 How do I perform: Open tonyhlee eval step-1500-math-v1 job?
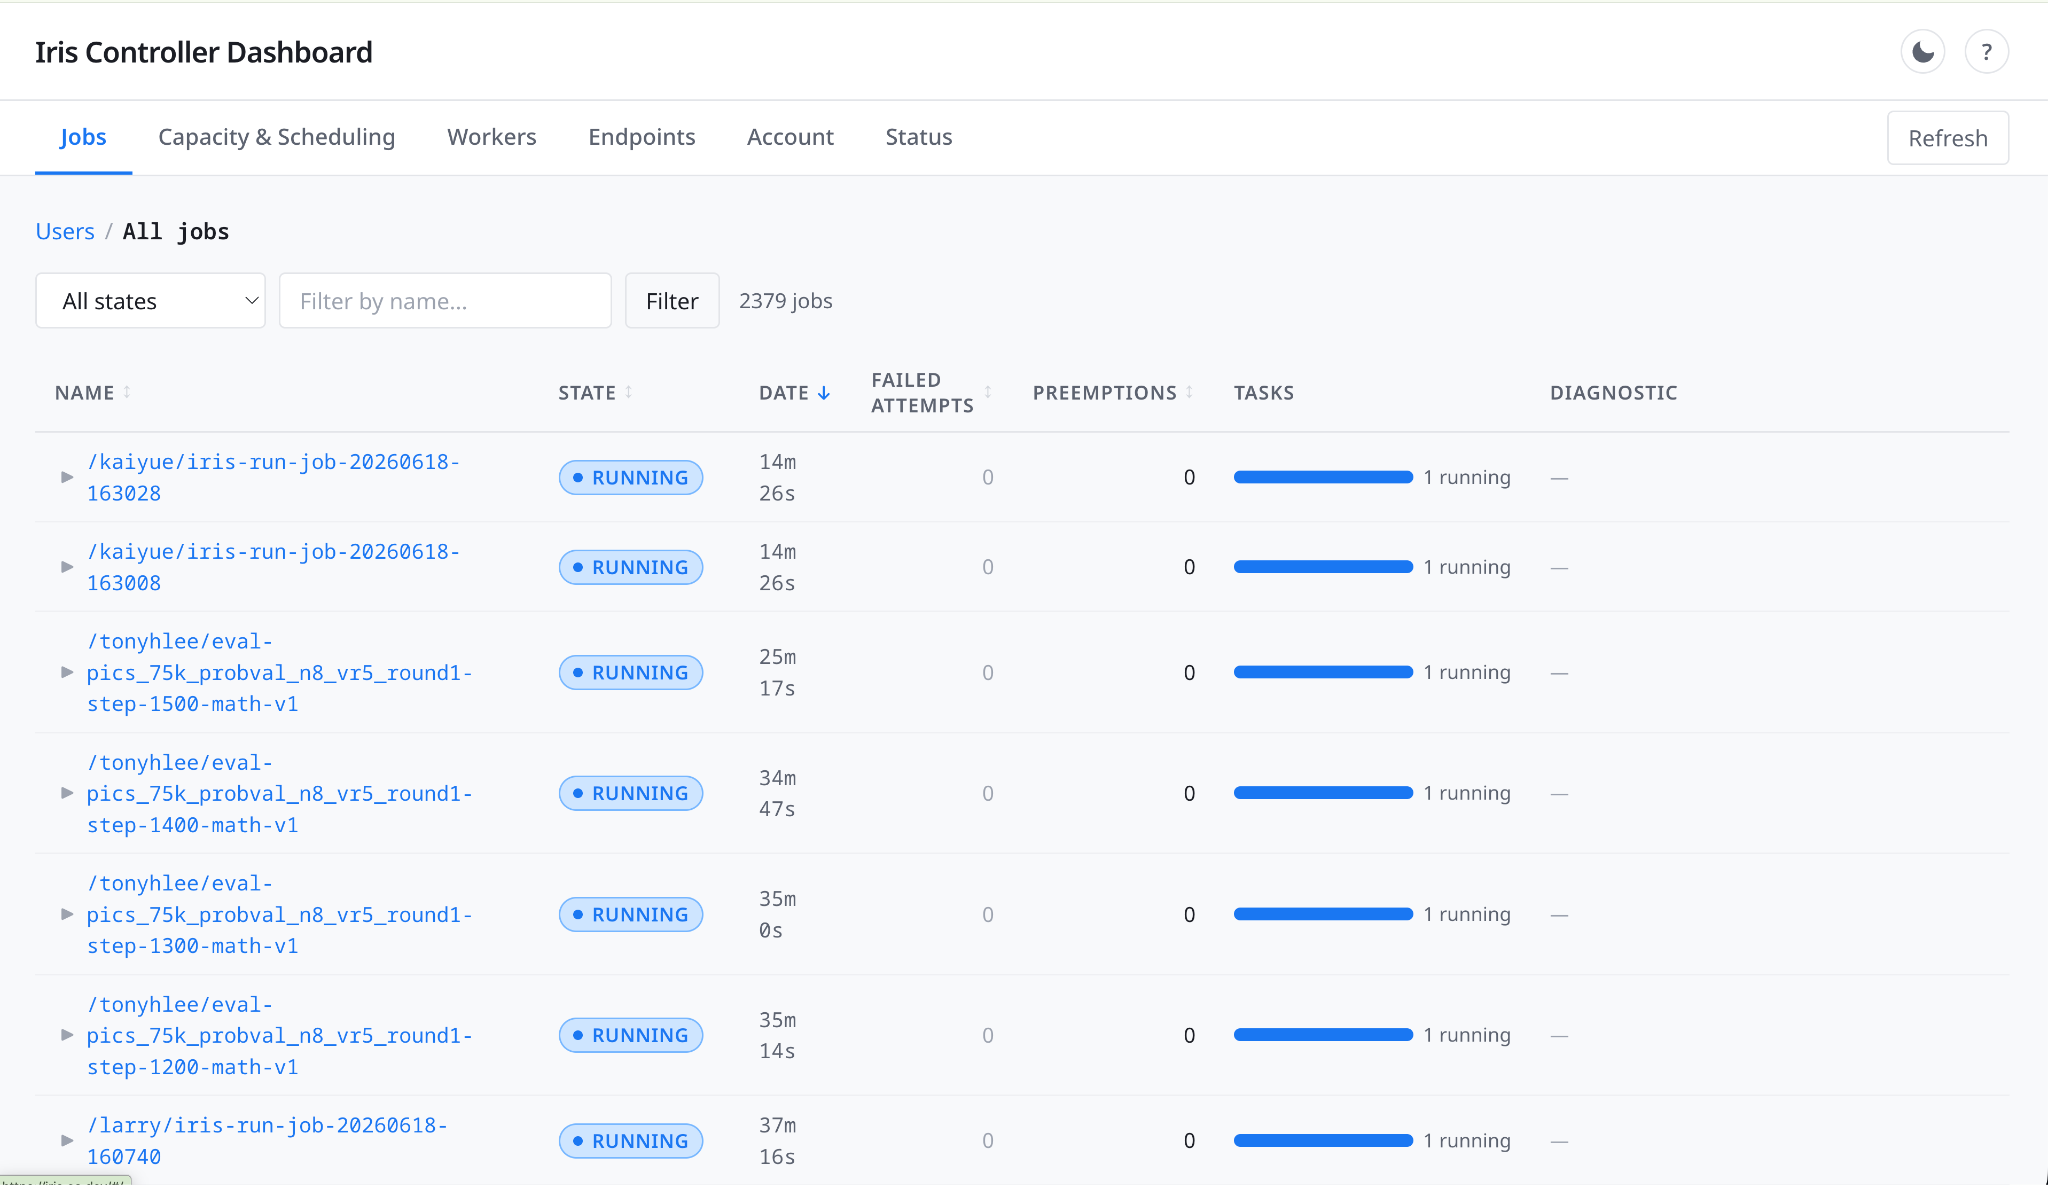point(280,672)
